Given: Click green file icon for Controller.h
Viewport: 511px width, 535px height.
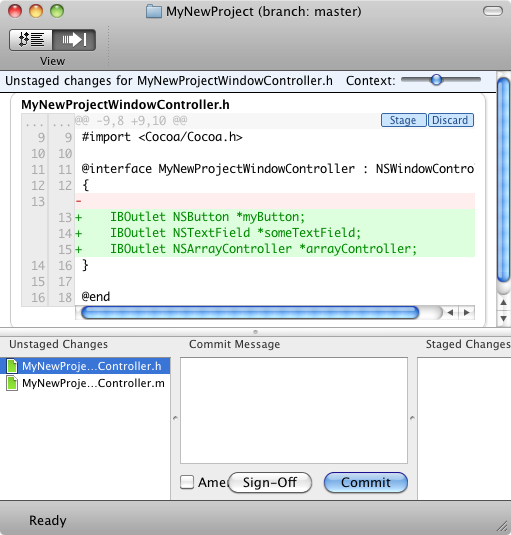Looking at the screenshot, I should pyautogui.click(x=12, y=366).
